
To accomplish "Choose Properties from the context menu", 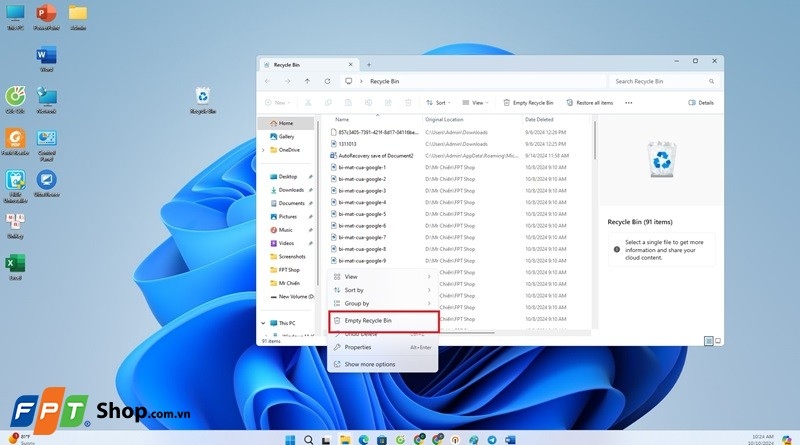I will coord(383,348).
